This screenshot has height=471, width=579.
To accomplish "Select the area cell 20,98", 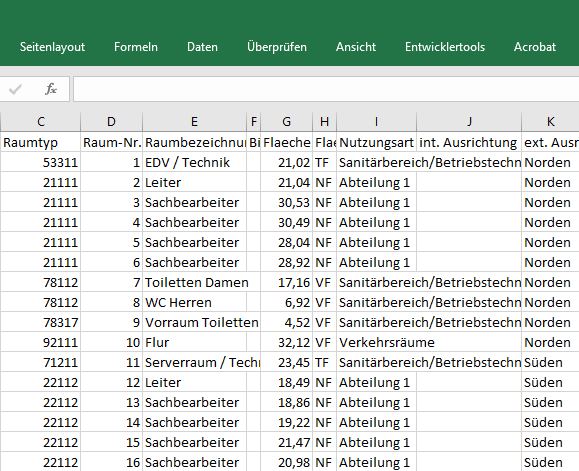I will click(x=287, y=462).
